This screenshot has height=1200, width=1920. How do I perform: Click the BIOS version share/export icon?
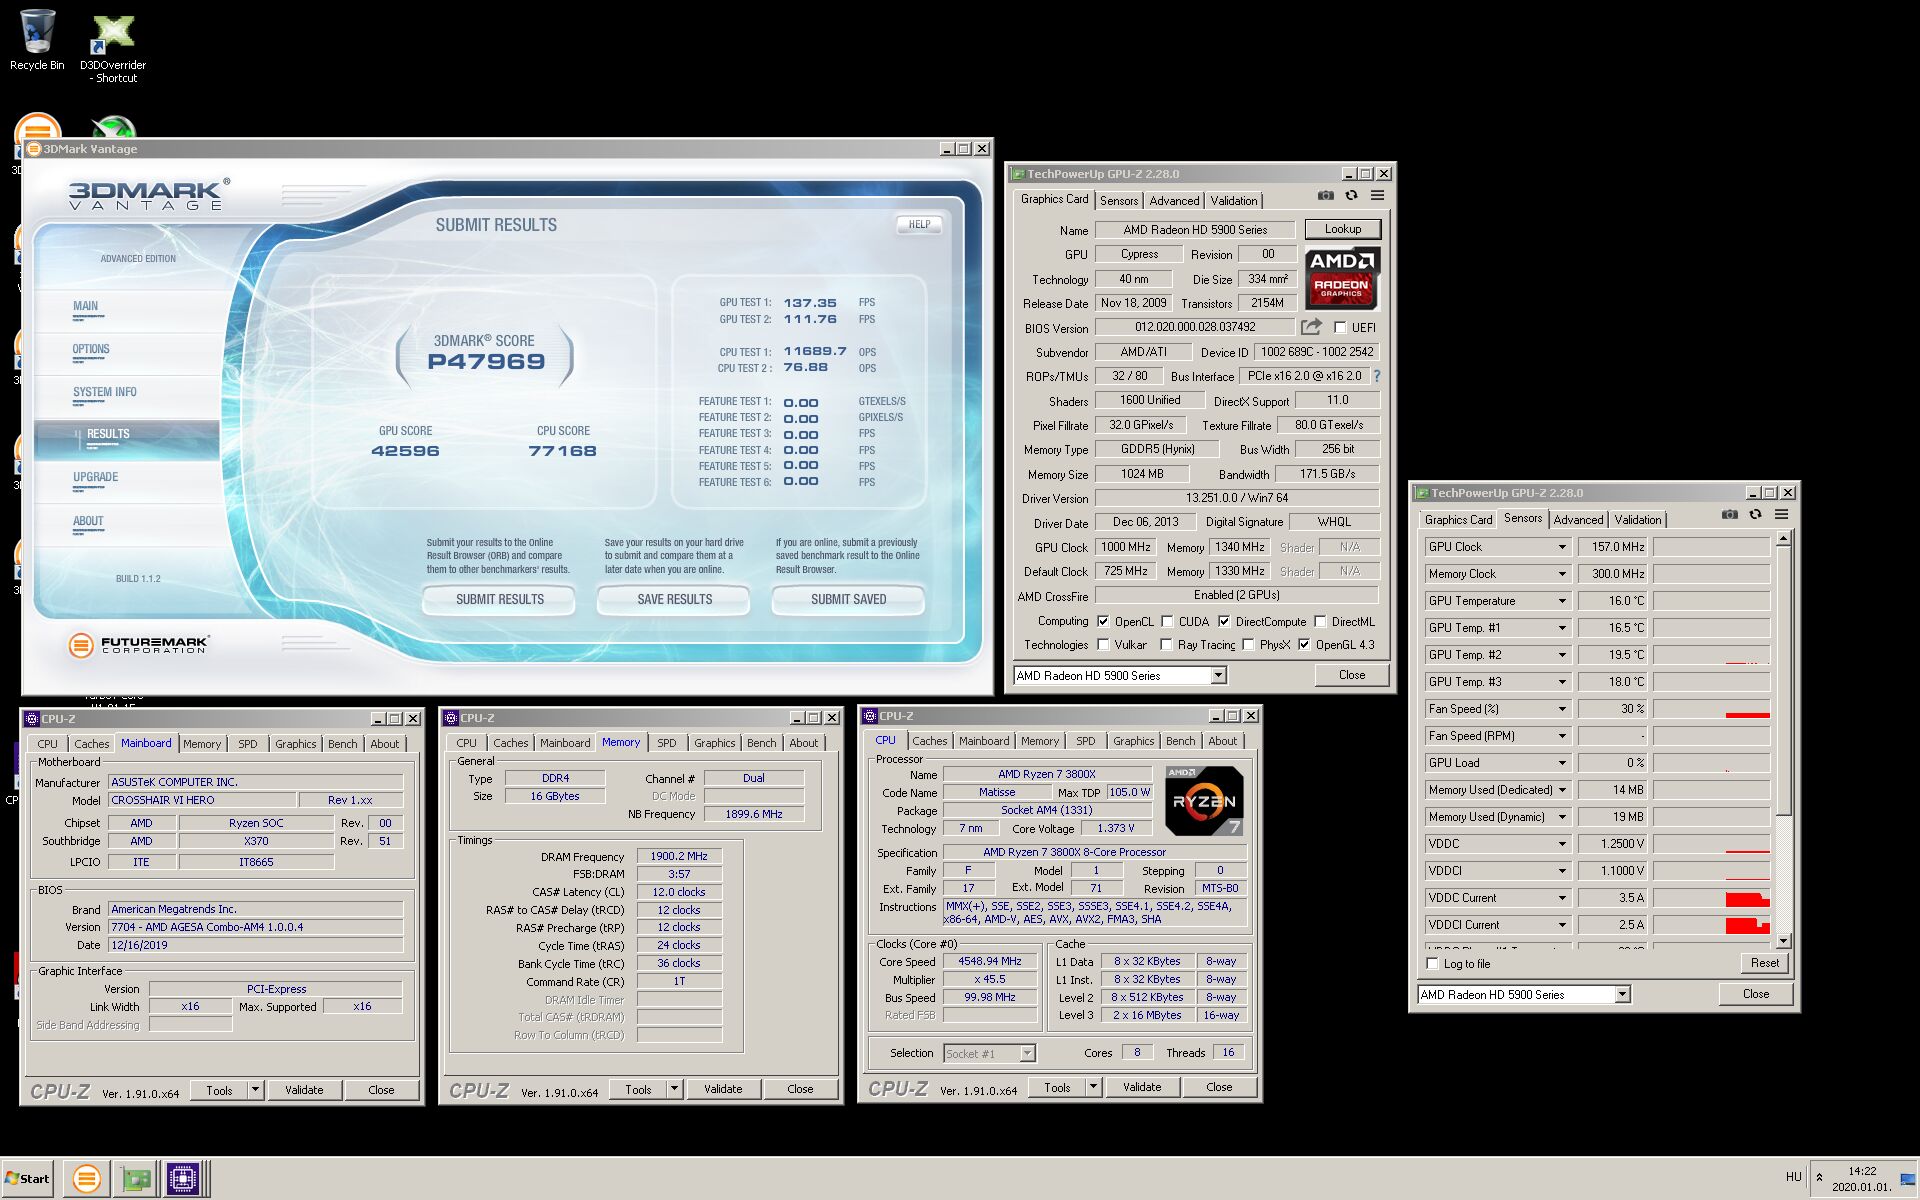(x=1311, y=327)
